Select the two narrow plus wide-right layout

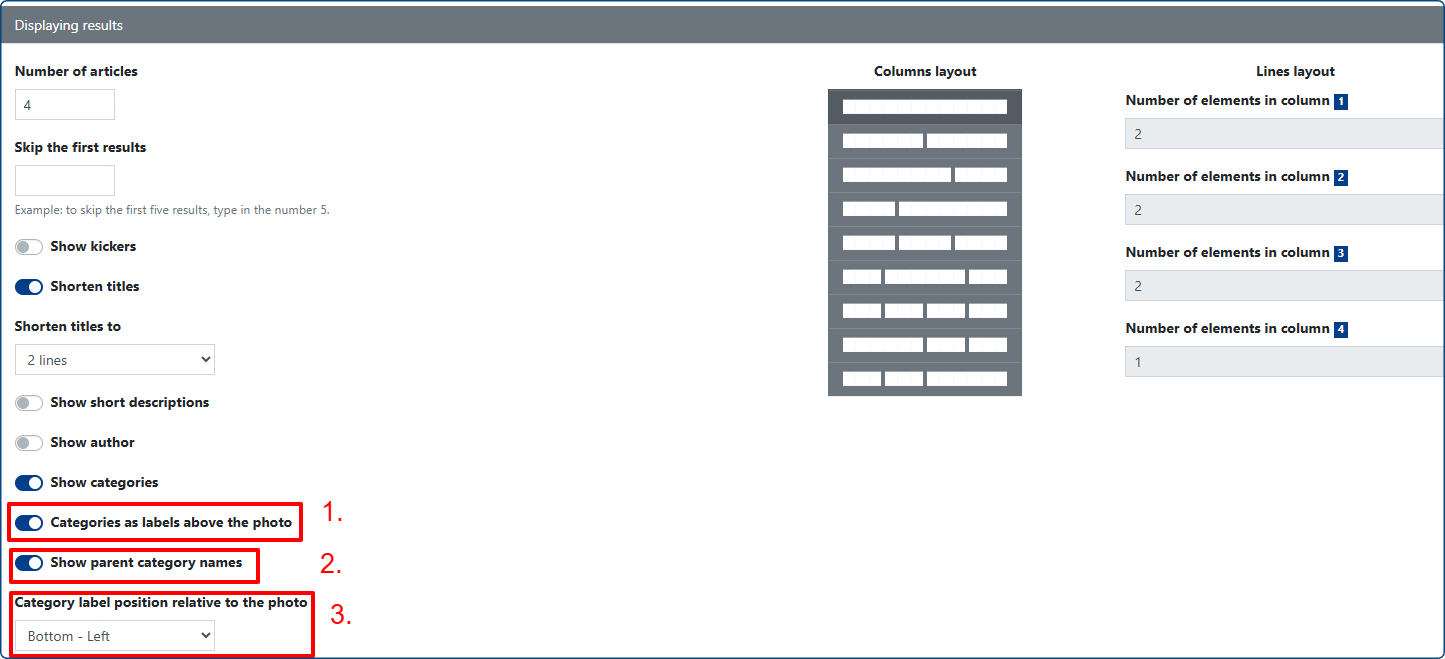924,379
